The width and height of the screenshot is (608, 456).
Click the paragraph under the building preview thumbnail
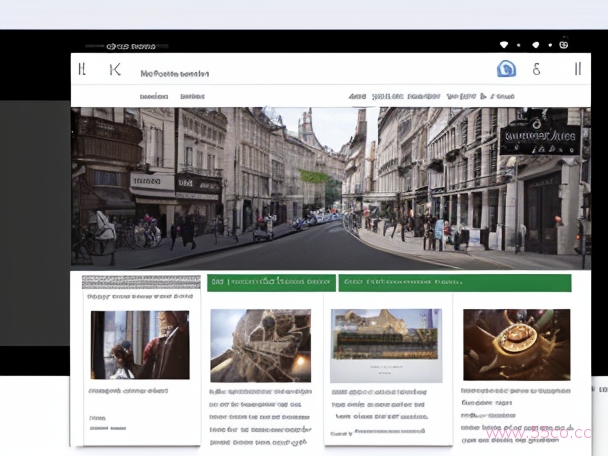click(380, 411)
